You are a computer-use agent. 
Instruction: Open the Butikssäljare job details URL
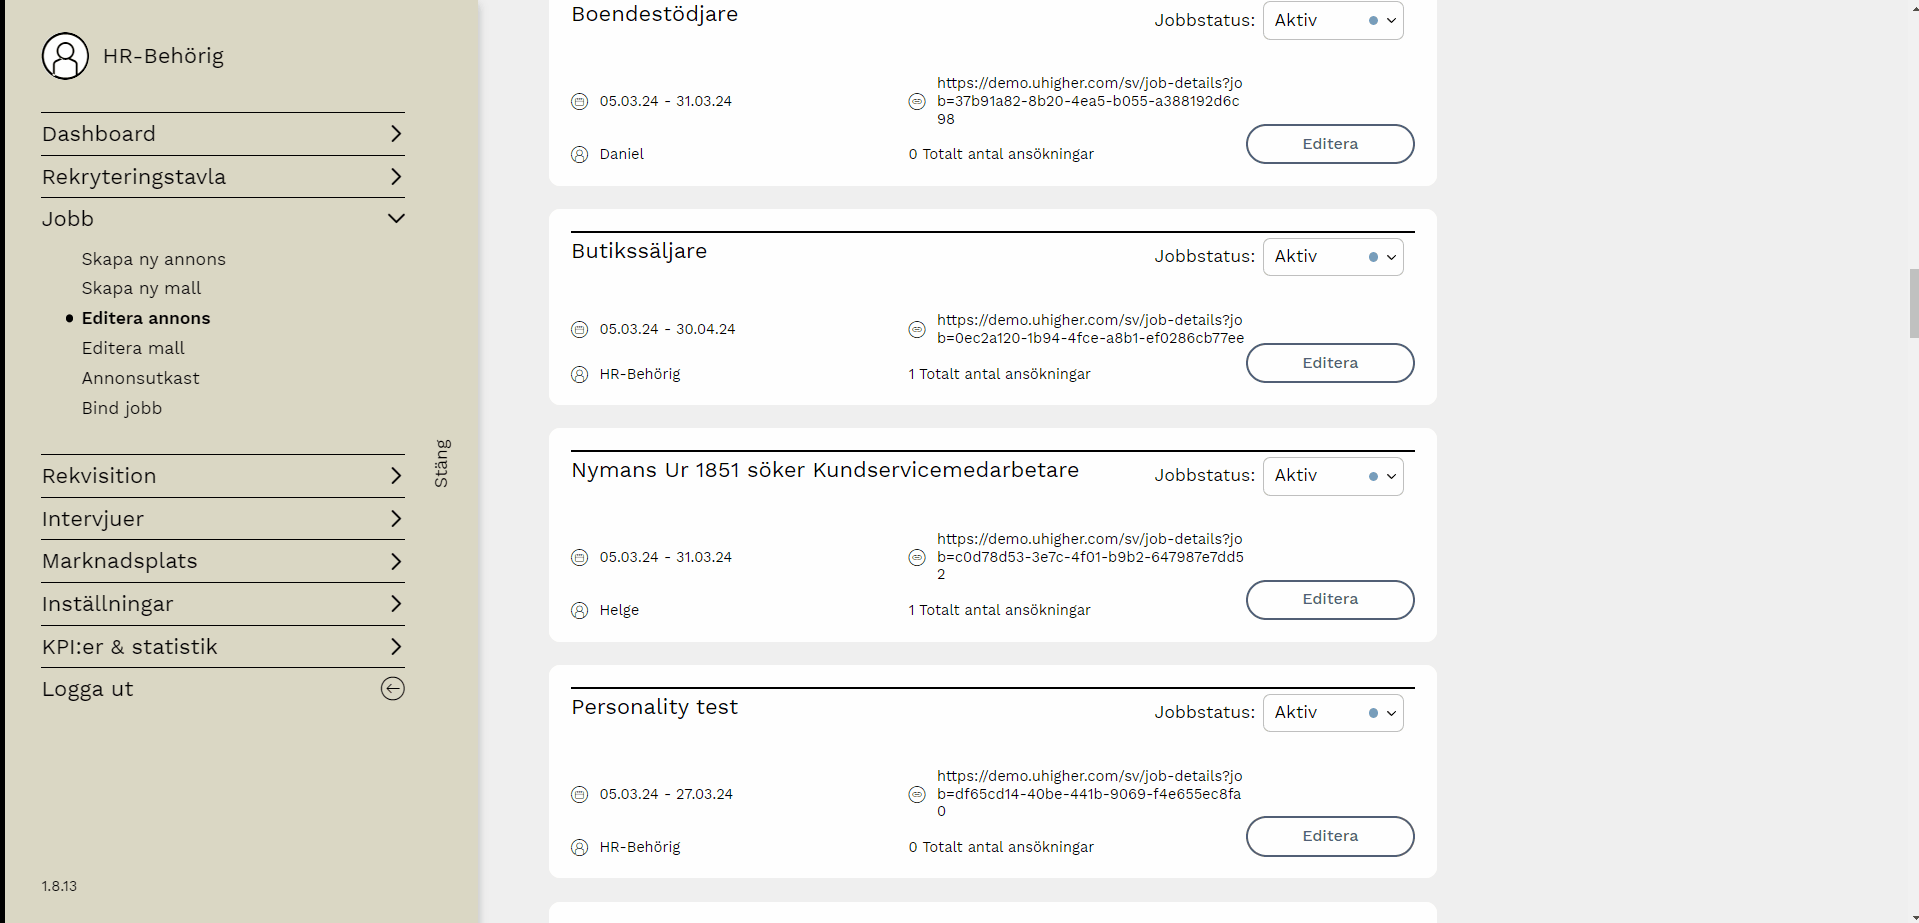coord(1089,329)
